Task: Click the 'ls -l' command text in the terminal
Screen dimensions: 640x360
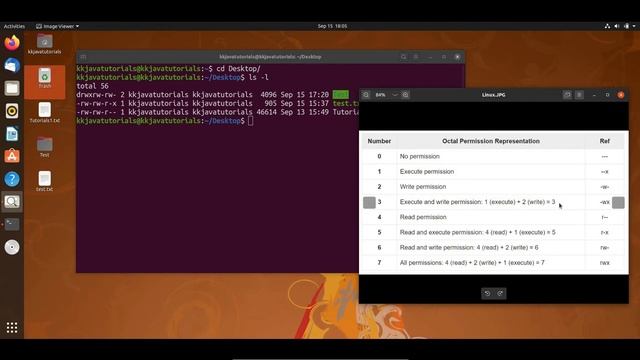Action: 258,78
